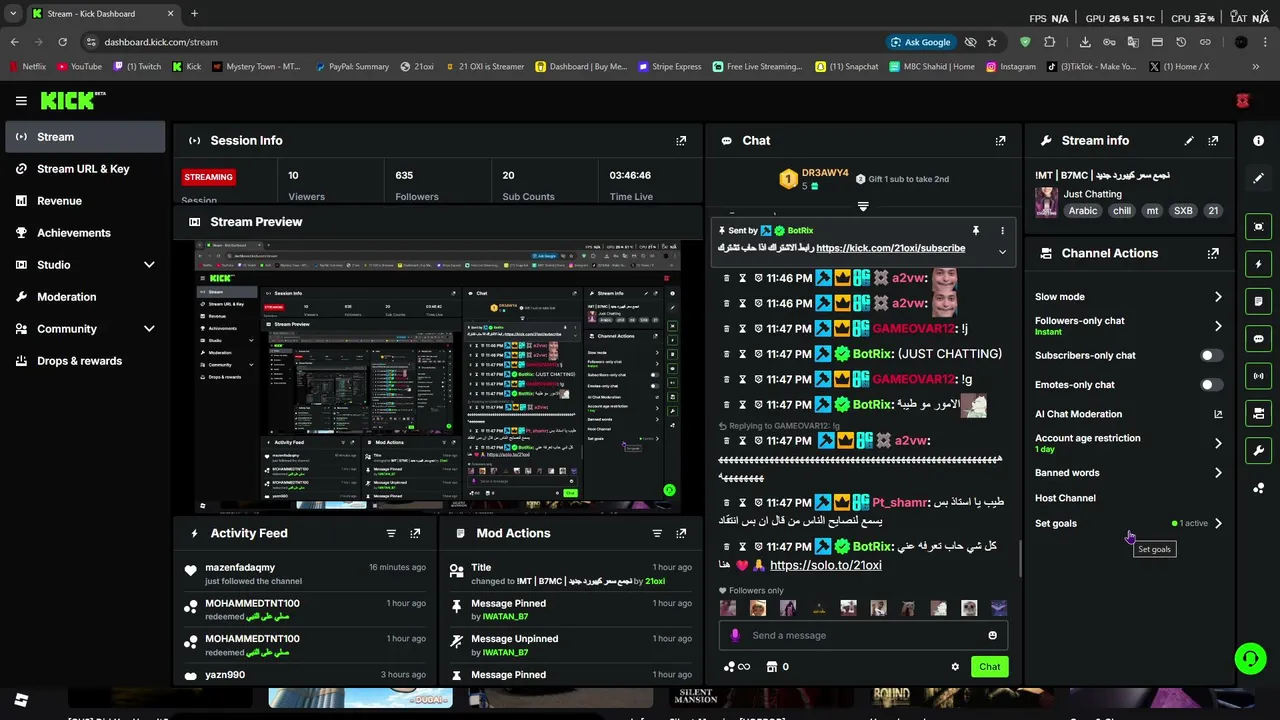
Task: Click the Kick logo
Action: [x=72, y=101]
